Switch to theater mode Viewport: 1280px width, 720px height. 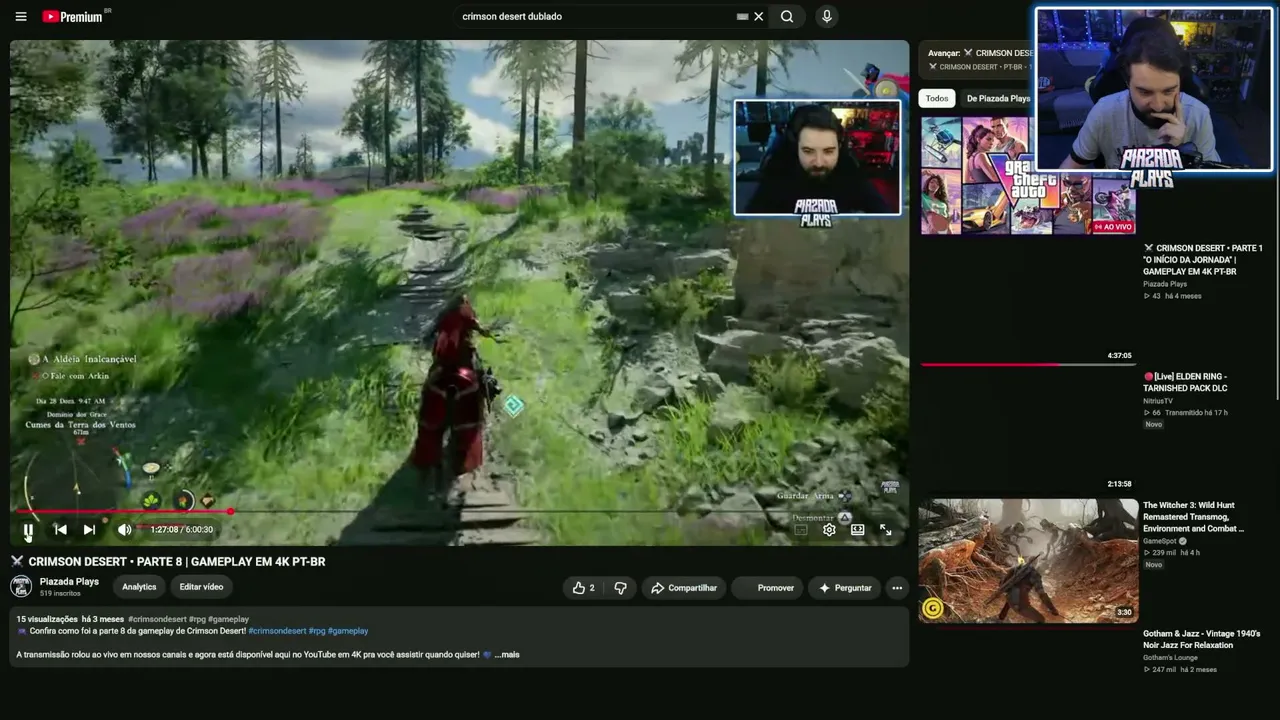point(857,530)
